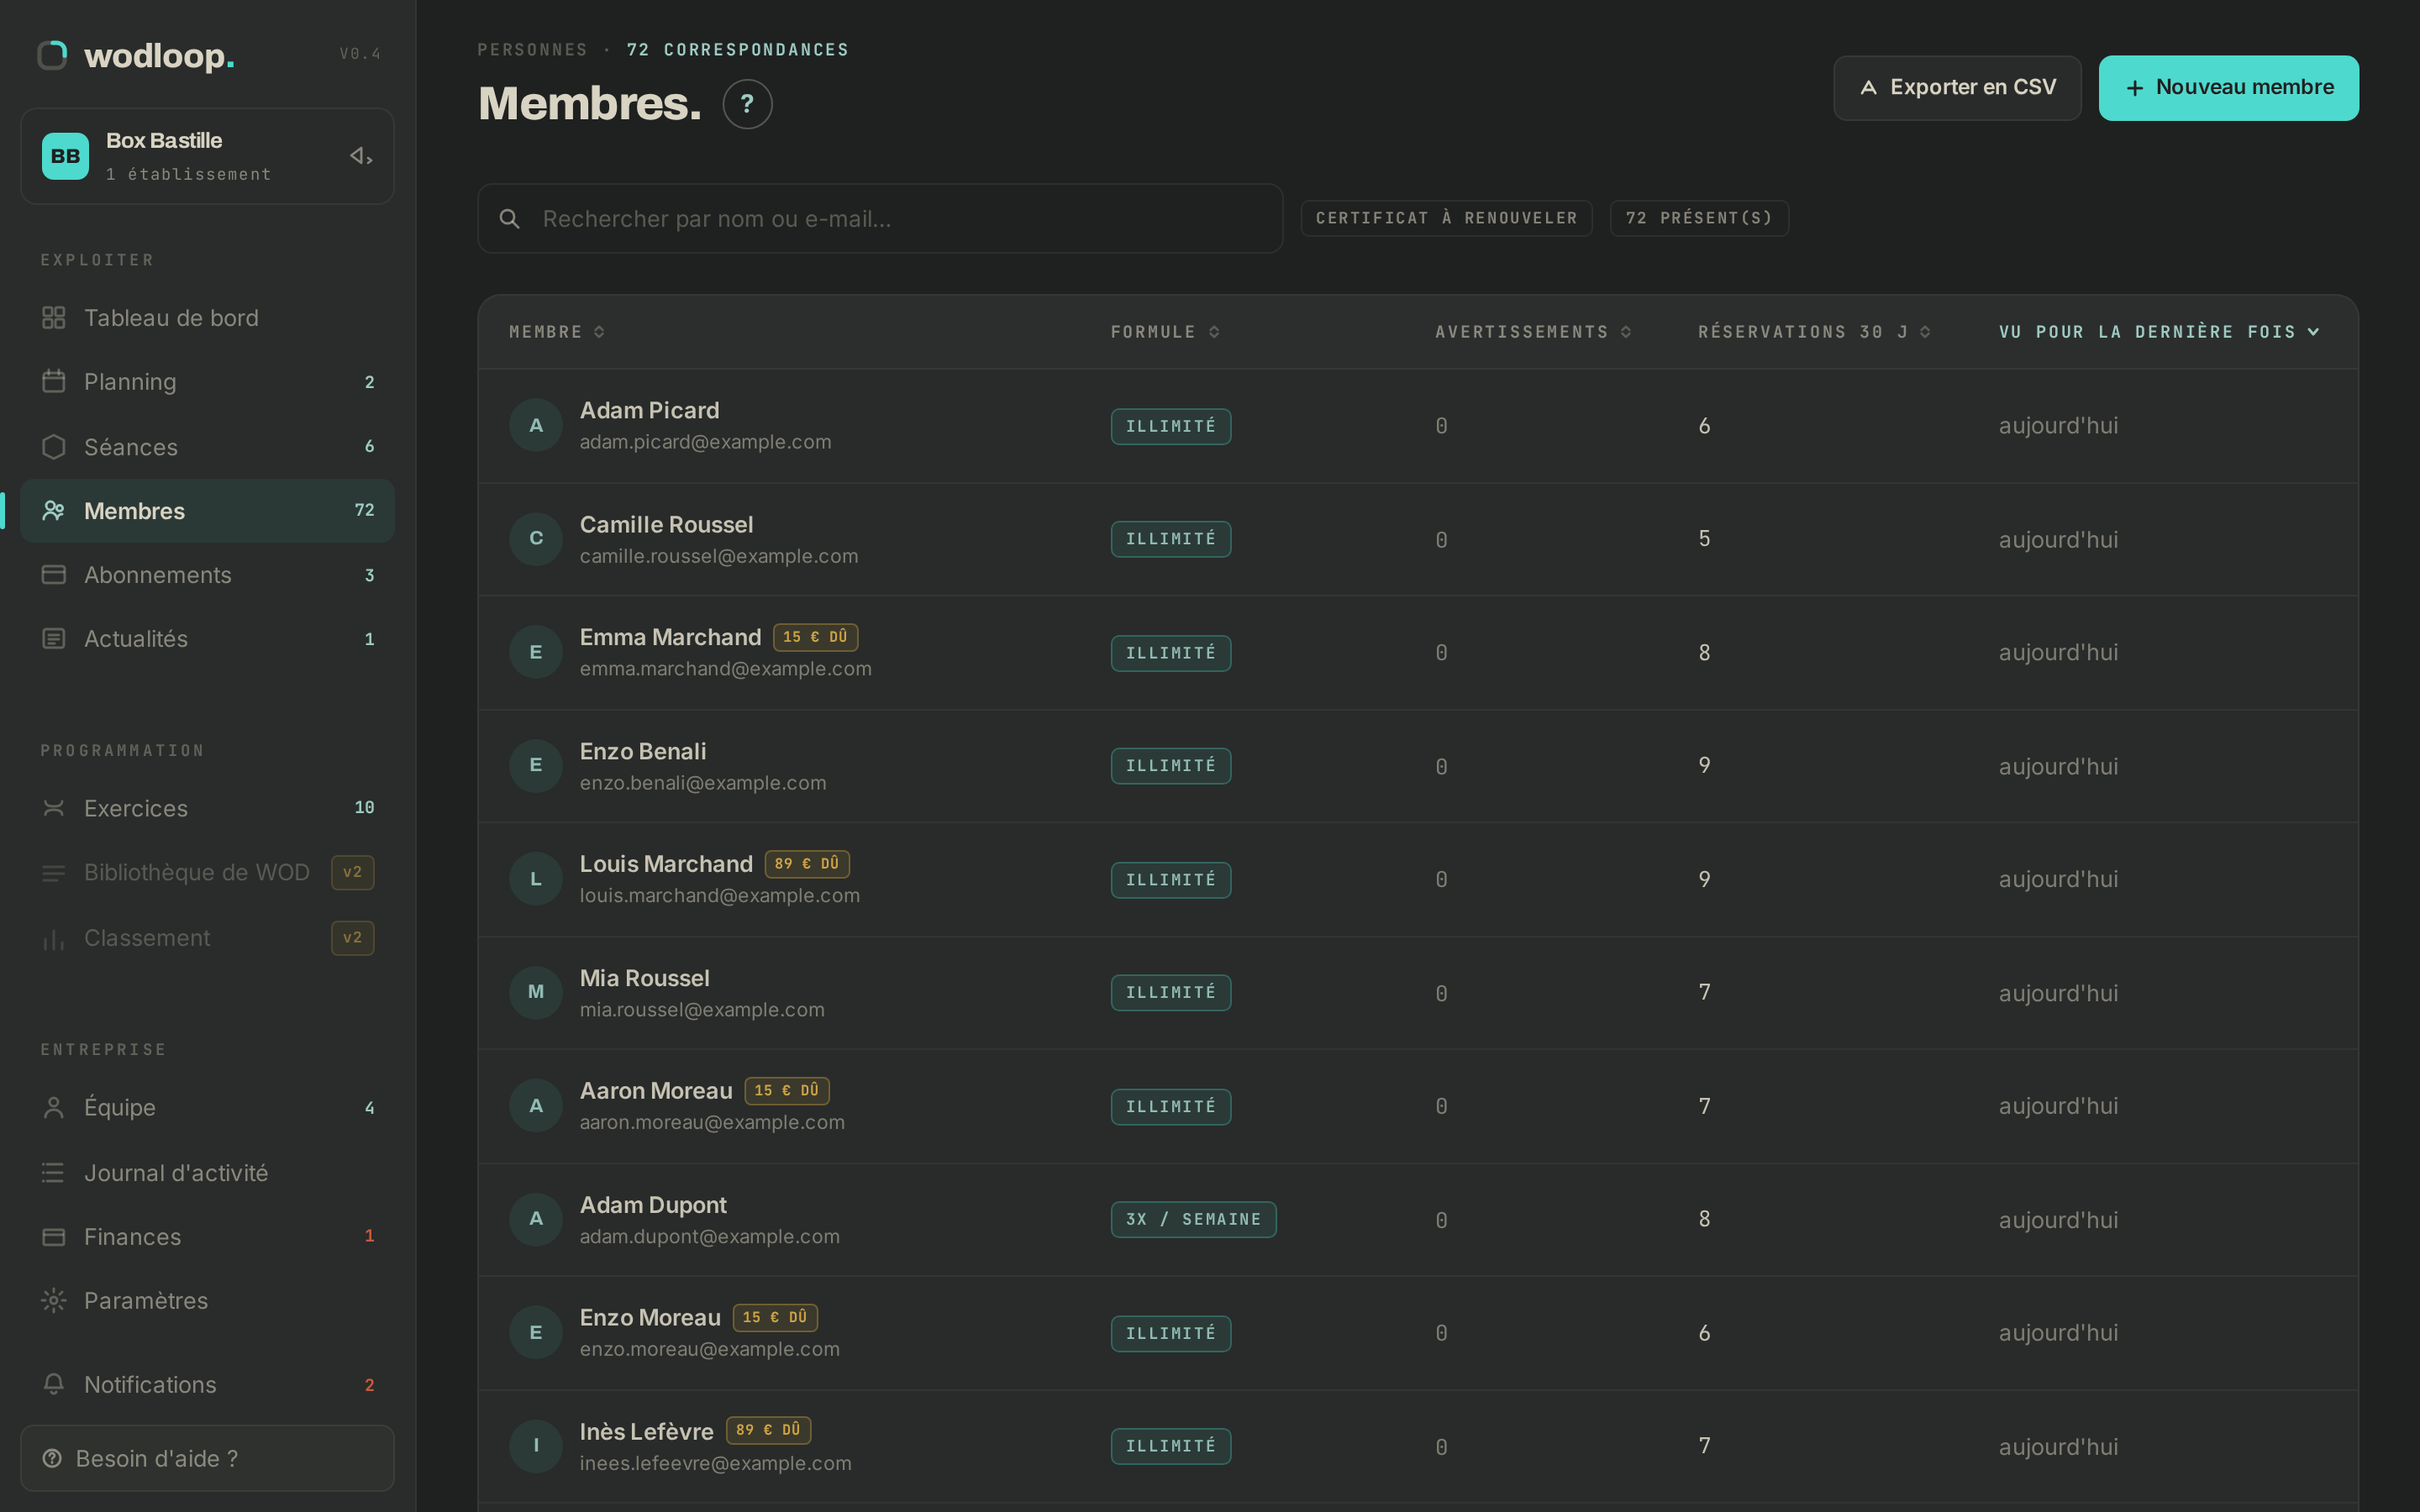2420x1512 pixels.
Task: Click Adam Dupont's 3X / semaine badge
Action: pos(1193,1219)
